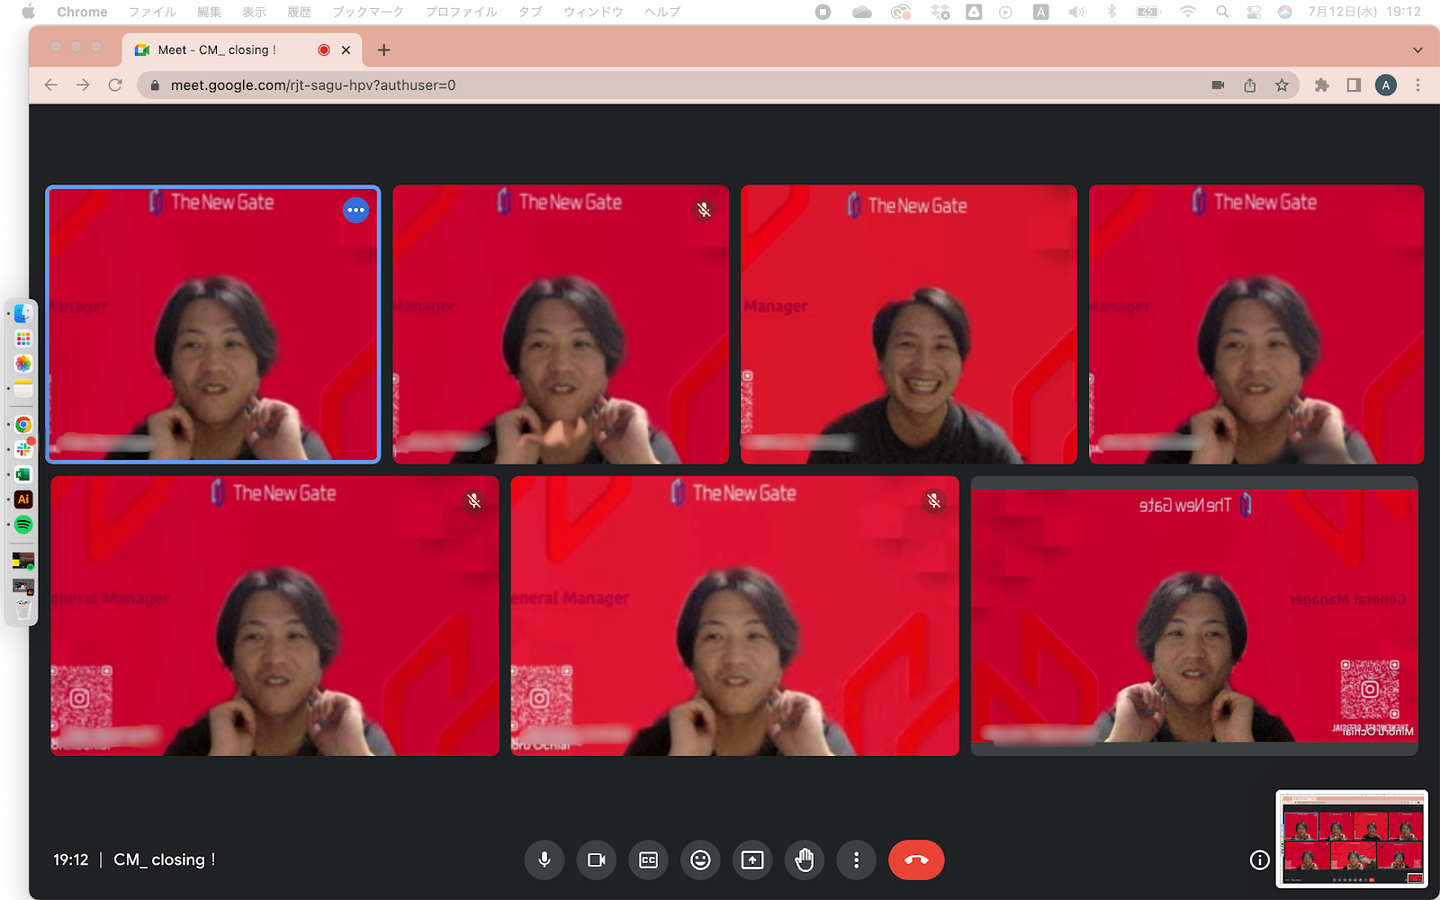The height and width of the screenshot is (900, 1440).
Task: Open the 履歴 menu
Action: tap(299, 12)
